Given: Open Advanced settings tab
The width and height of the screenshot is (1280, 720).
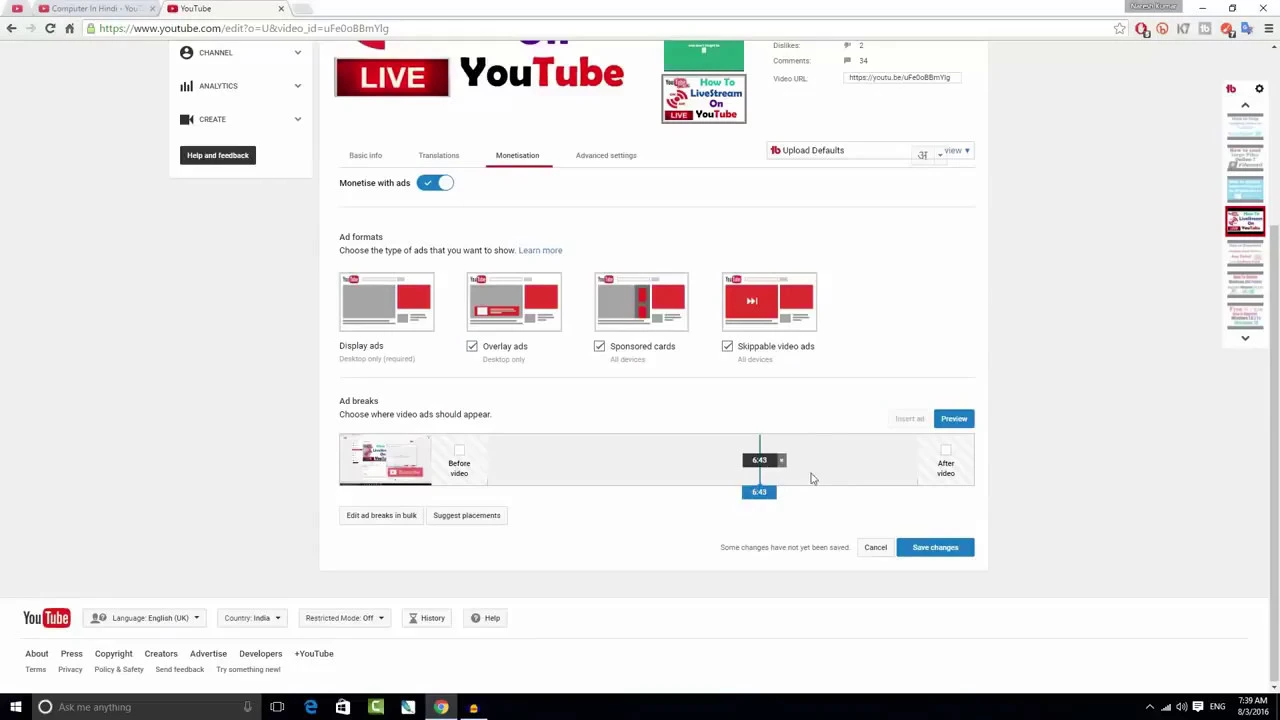Looking at the screenshot, I should [x=606, y=155].
